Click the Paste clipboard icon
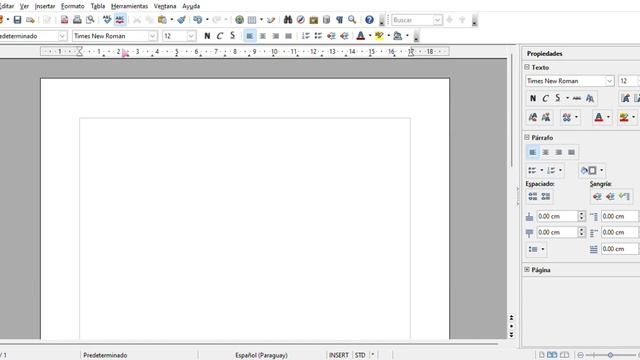 (x=162, y=20)
